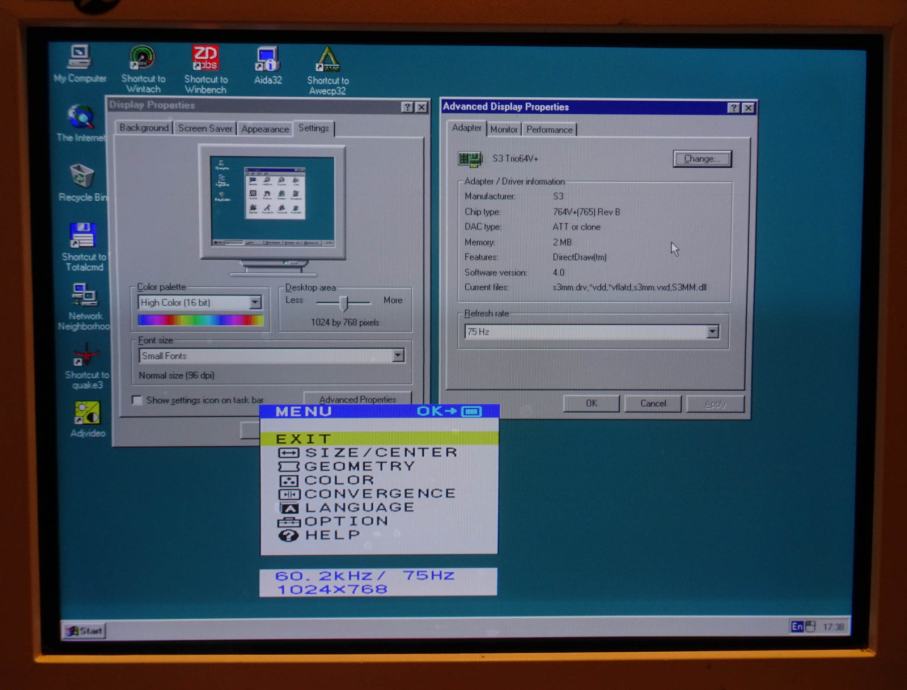Select EXIT in the monitor OSD menu
The height and width of the screenshot is (690, 907).
(x=379, y=439)
